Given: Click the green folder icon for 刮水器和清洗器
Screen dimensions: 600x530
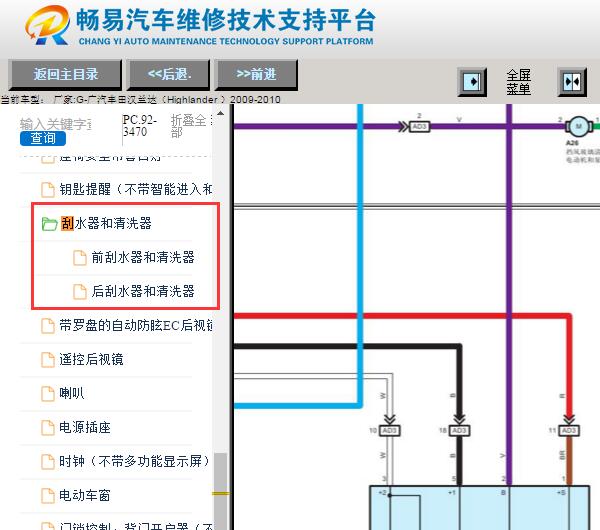Looking at the screenshot, I should tap(49, 224).
